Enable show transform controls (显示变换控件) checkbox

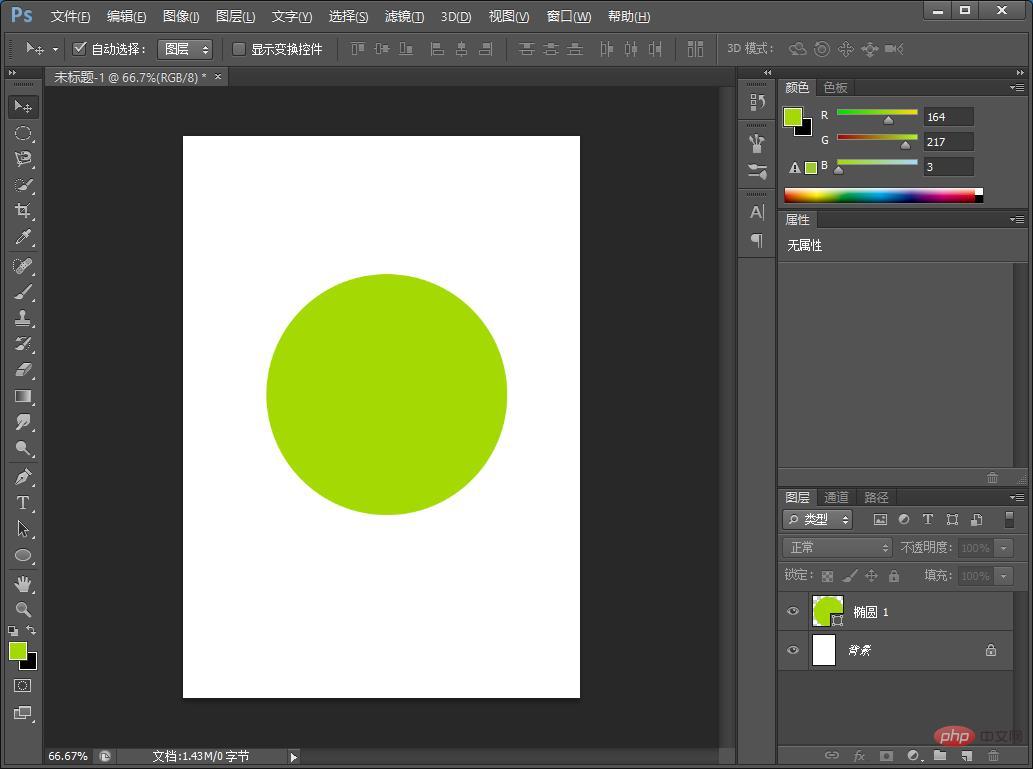(238, 49)
